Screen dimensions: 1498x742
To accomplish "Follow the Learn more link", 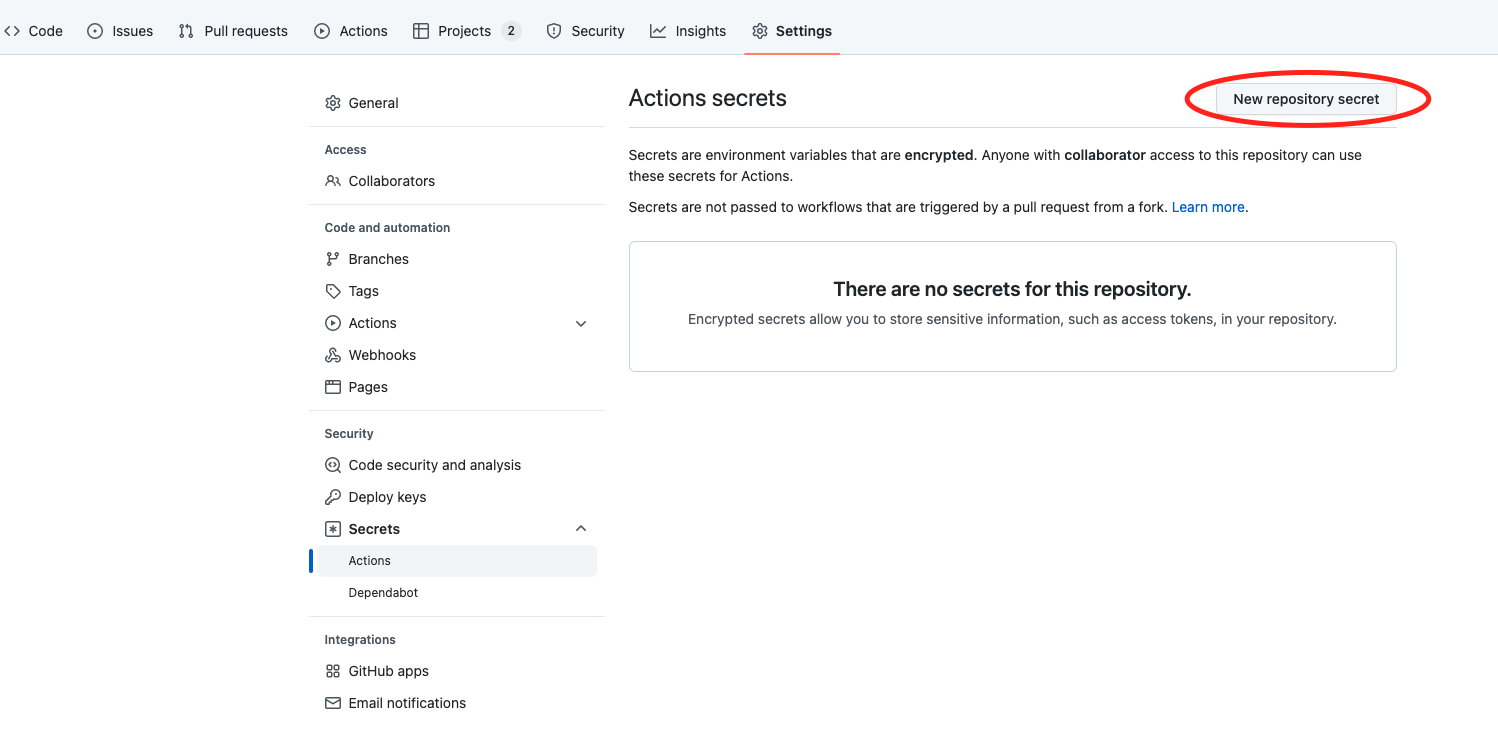I will pos(1208,207).
